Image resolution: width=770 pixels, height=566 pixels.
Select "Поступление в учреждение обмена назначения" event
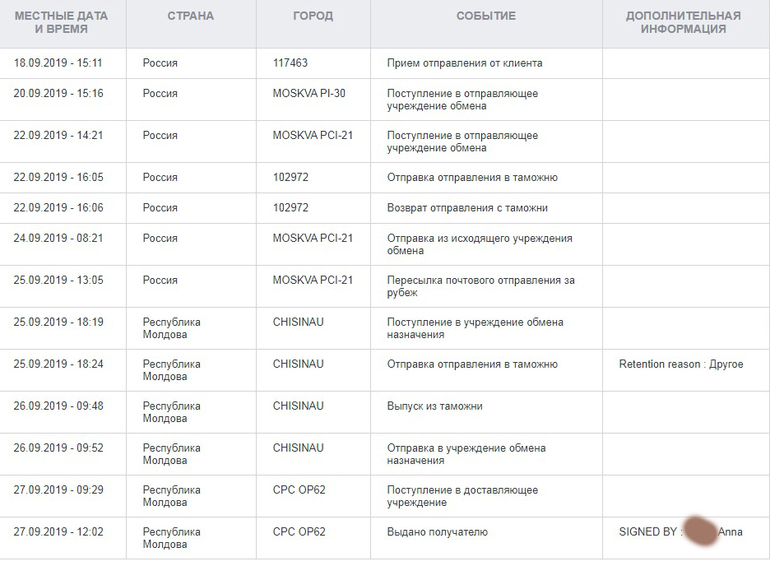pyautogui.click(x=475, y=328)
